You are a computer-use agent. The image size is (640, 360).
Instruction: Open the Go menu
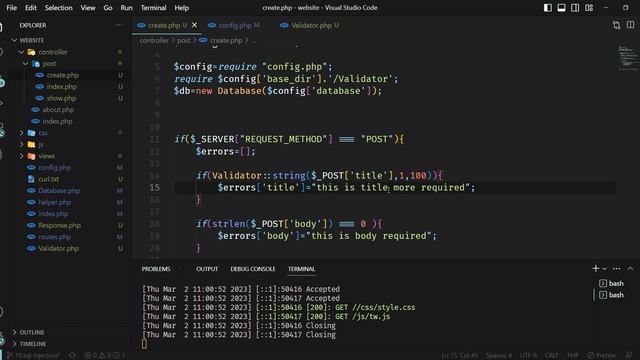point(108,8)
